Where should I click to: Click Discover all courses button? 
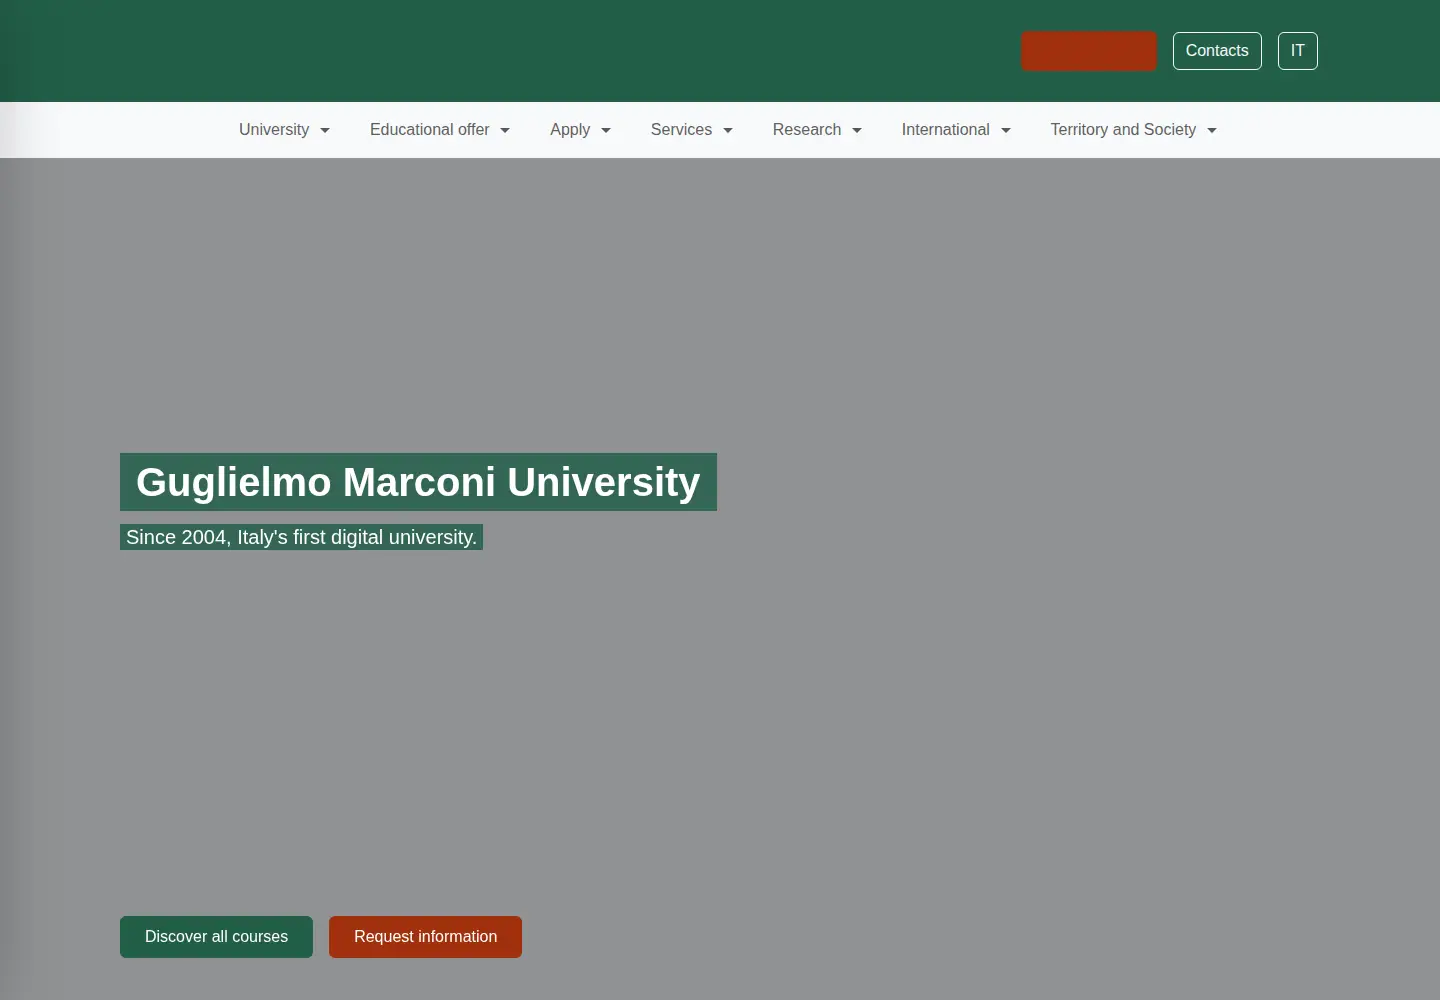pos(216,937)
